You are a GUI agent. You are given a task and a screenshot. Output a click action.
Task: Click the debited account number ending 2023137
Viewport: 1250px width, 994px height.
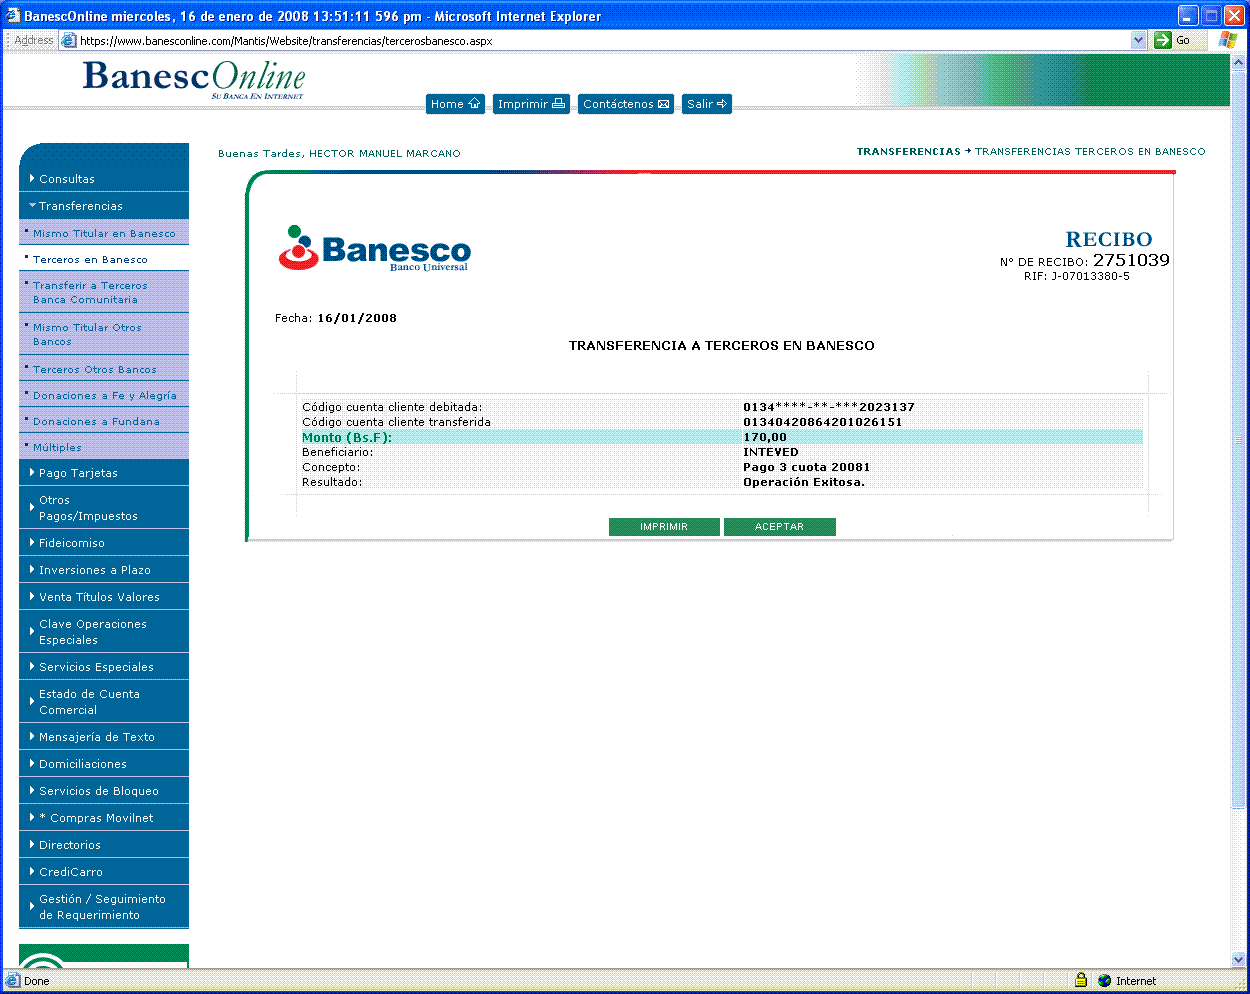[x=829, y=407]
